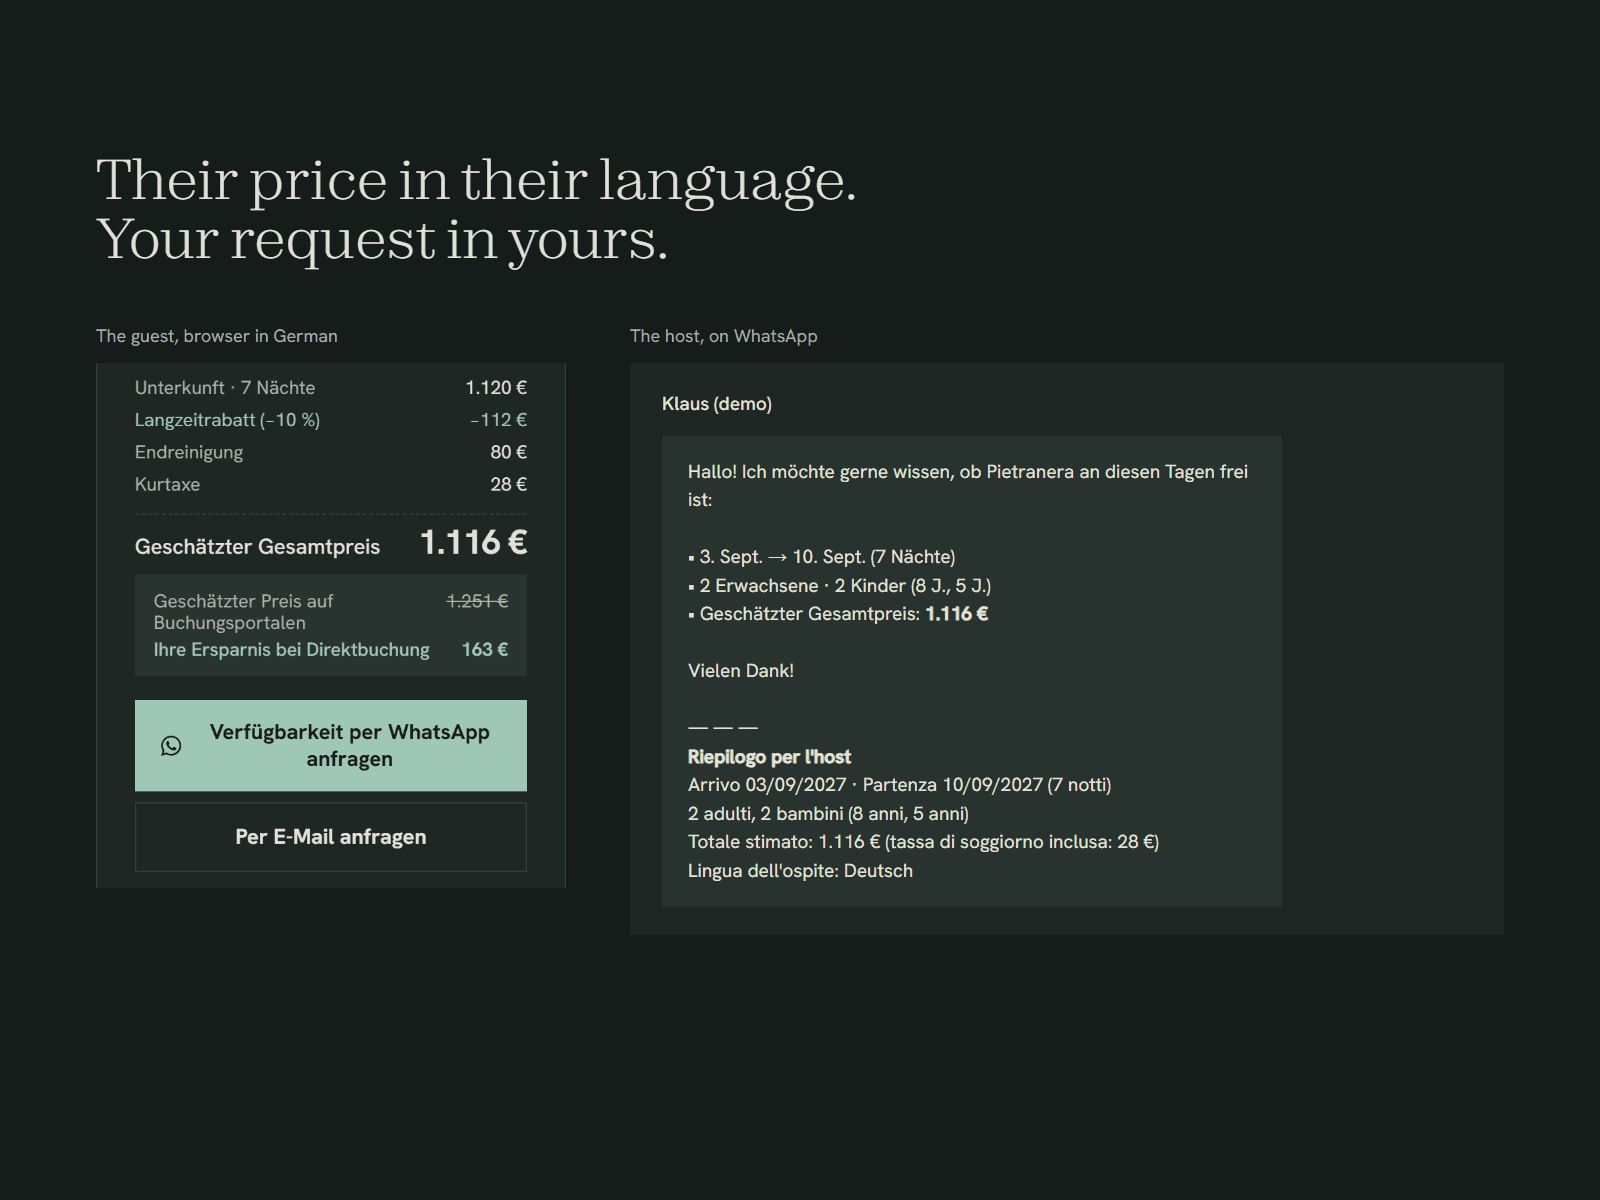1600x1200 pixels.
Task: Click the 'Arrivo 03/09/2027' summary line
Action: coord(900,785)
